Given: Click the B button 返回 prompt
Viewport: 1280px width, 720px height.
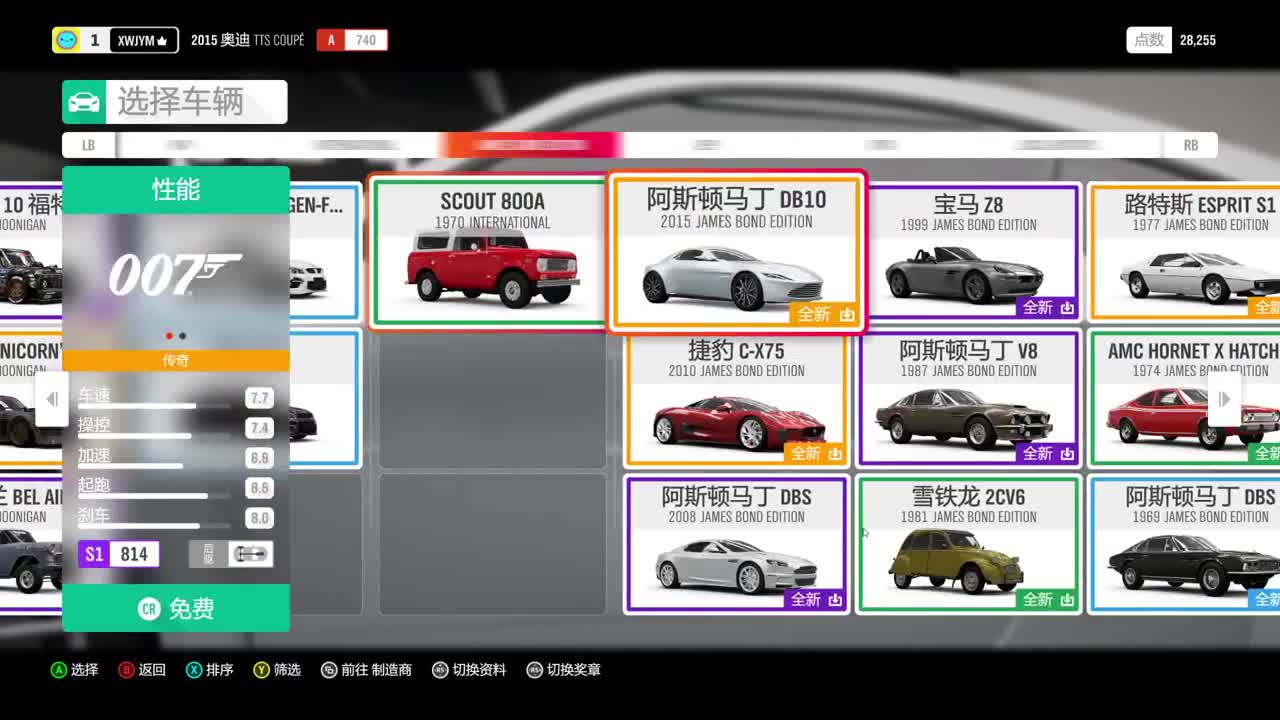Looking at the screenshot, I should pyautogui.click(x=142, y=670).
